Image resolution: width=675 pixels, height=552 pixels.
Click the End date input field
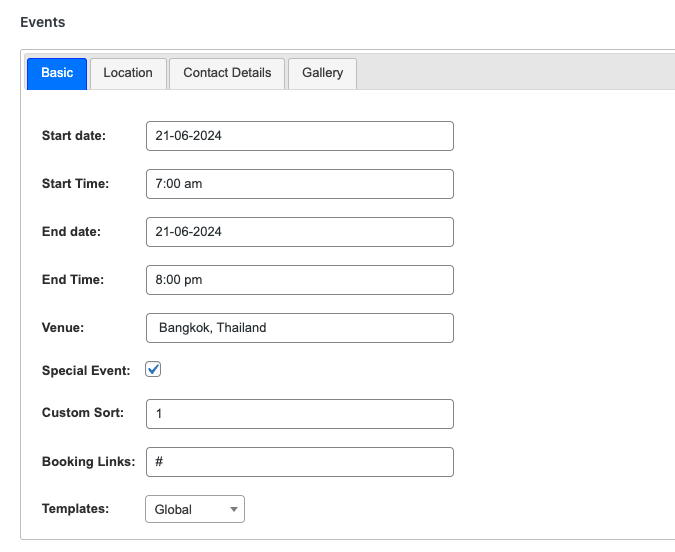coord(299,232)
